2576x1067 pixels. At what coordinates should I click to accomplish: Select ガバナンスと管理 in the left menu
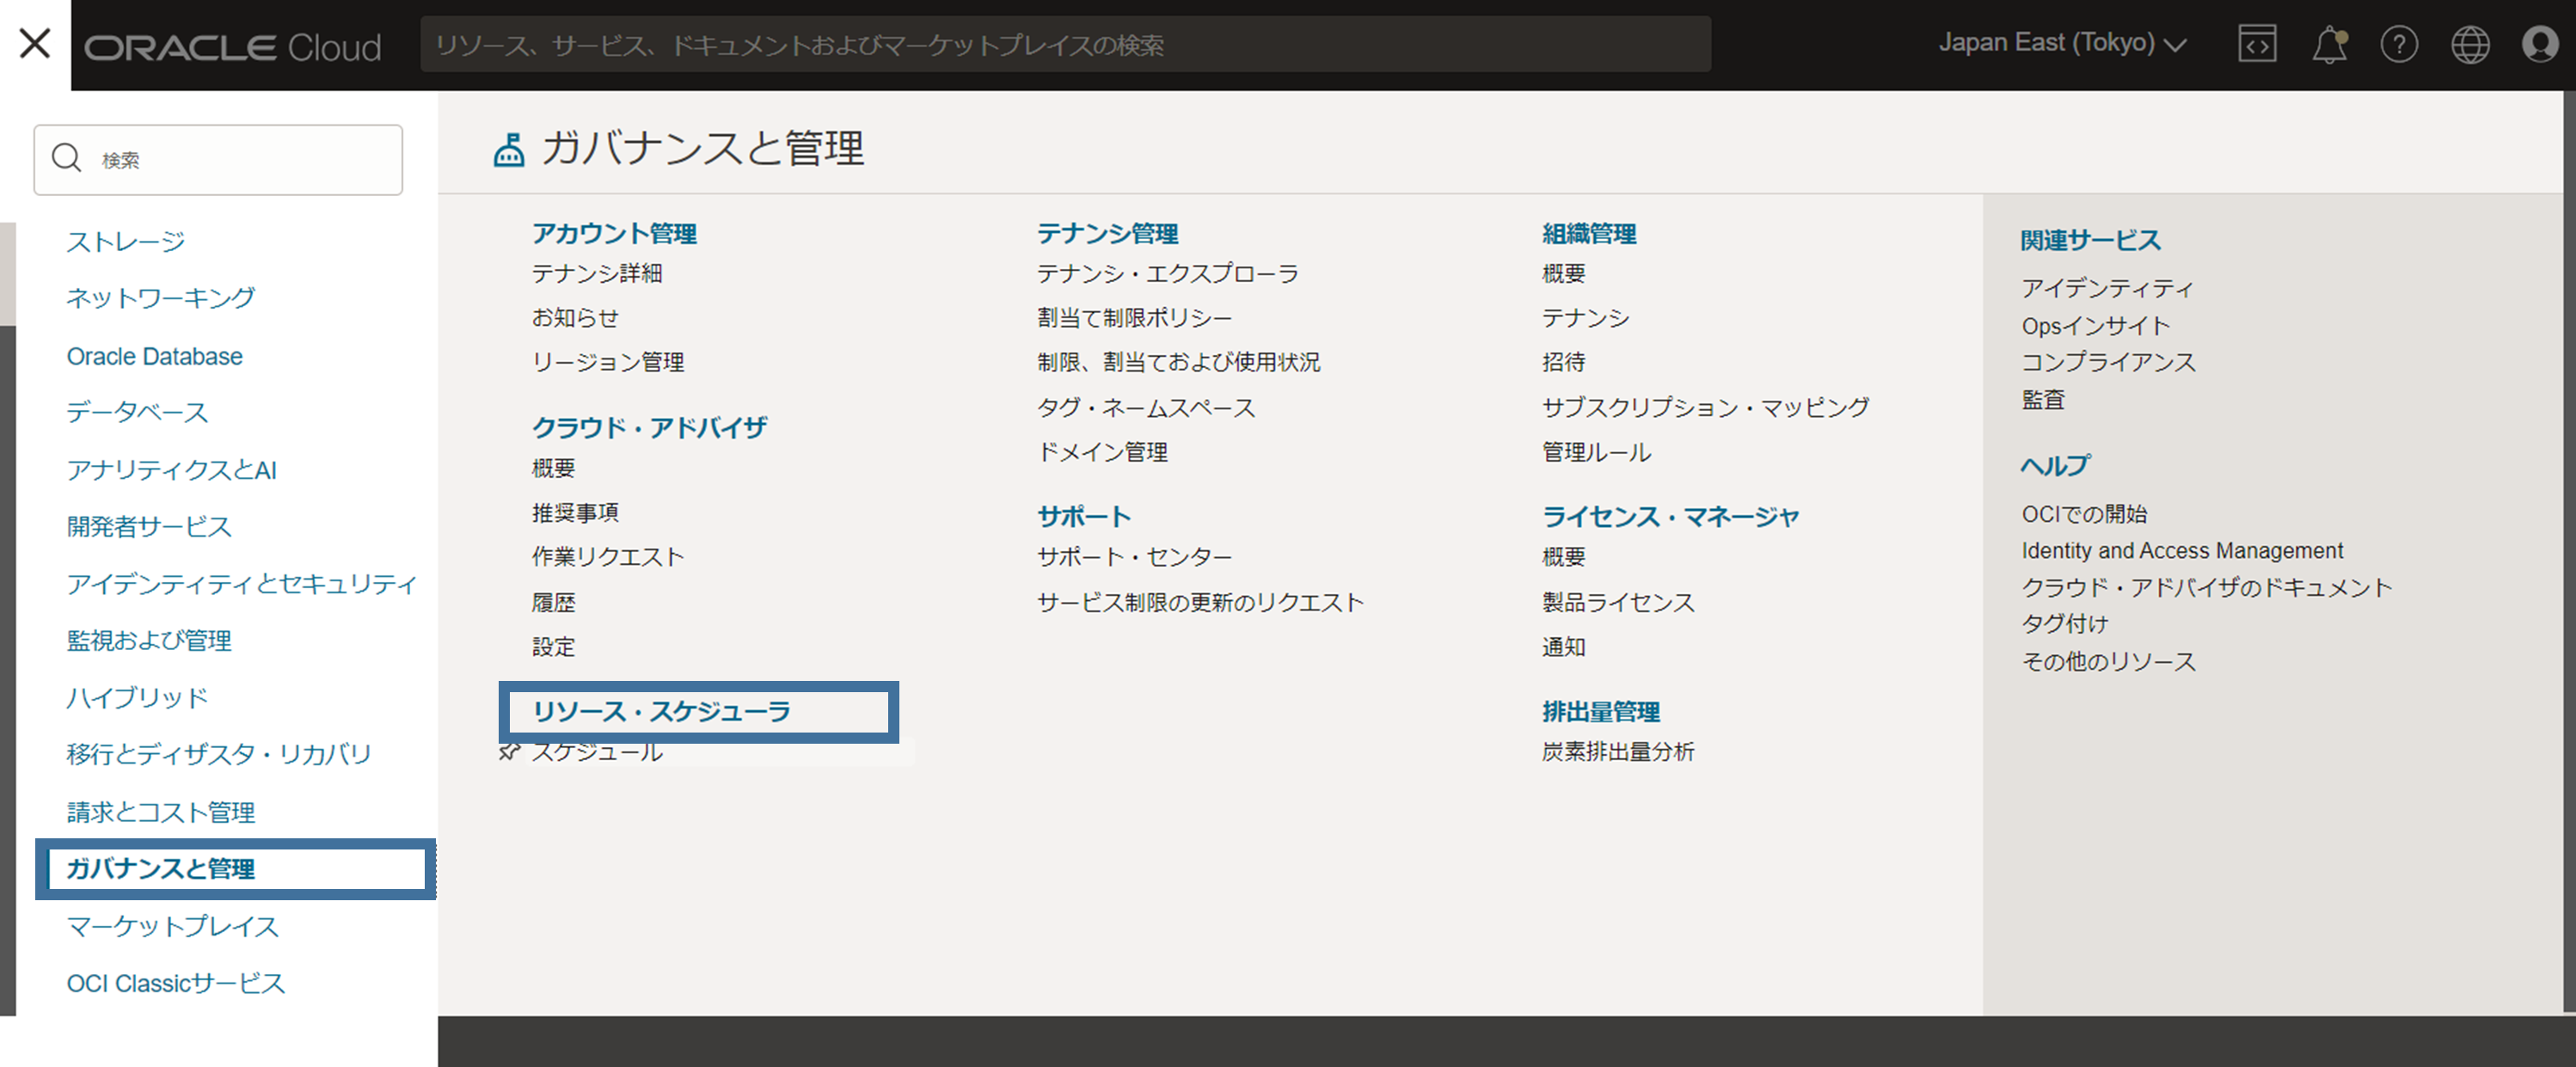click(x=161, y=868)
